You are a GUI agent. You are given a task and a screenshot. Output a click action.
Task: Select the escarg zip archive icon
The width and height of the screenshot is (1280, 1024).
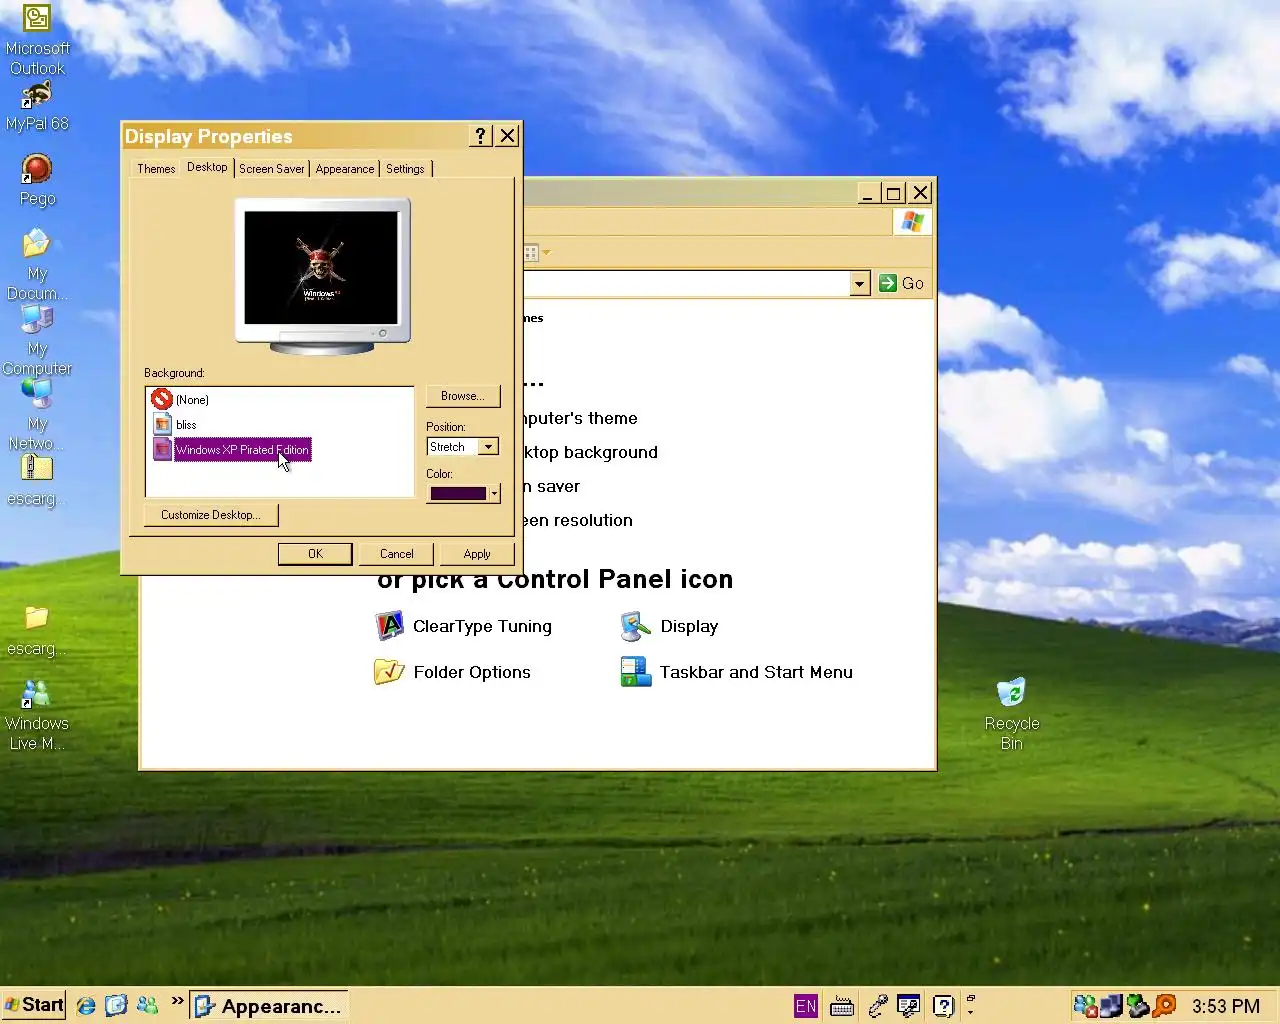tap(37, 480)
